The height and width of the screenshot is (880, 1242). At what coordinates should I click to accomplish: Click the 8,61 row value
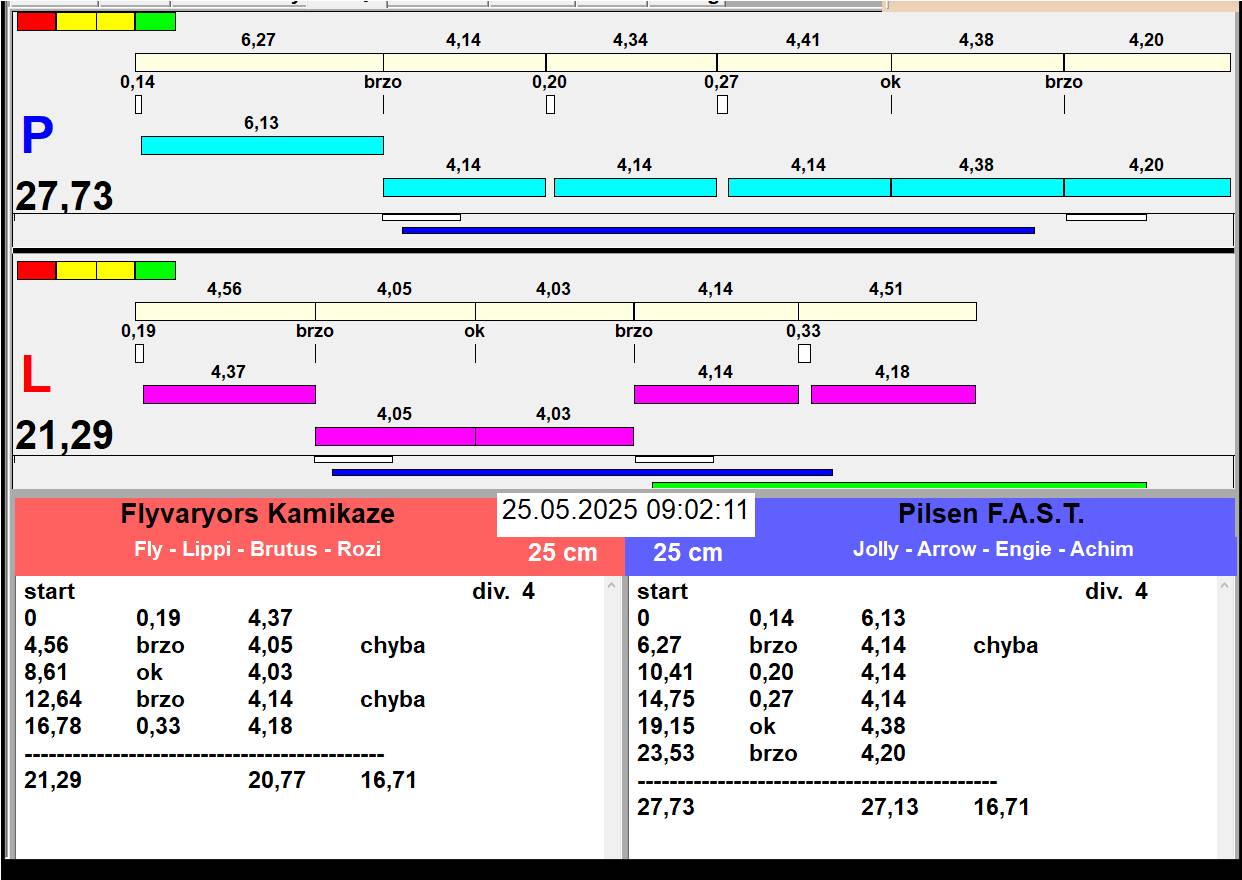tap(45, 672)
